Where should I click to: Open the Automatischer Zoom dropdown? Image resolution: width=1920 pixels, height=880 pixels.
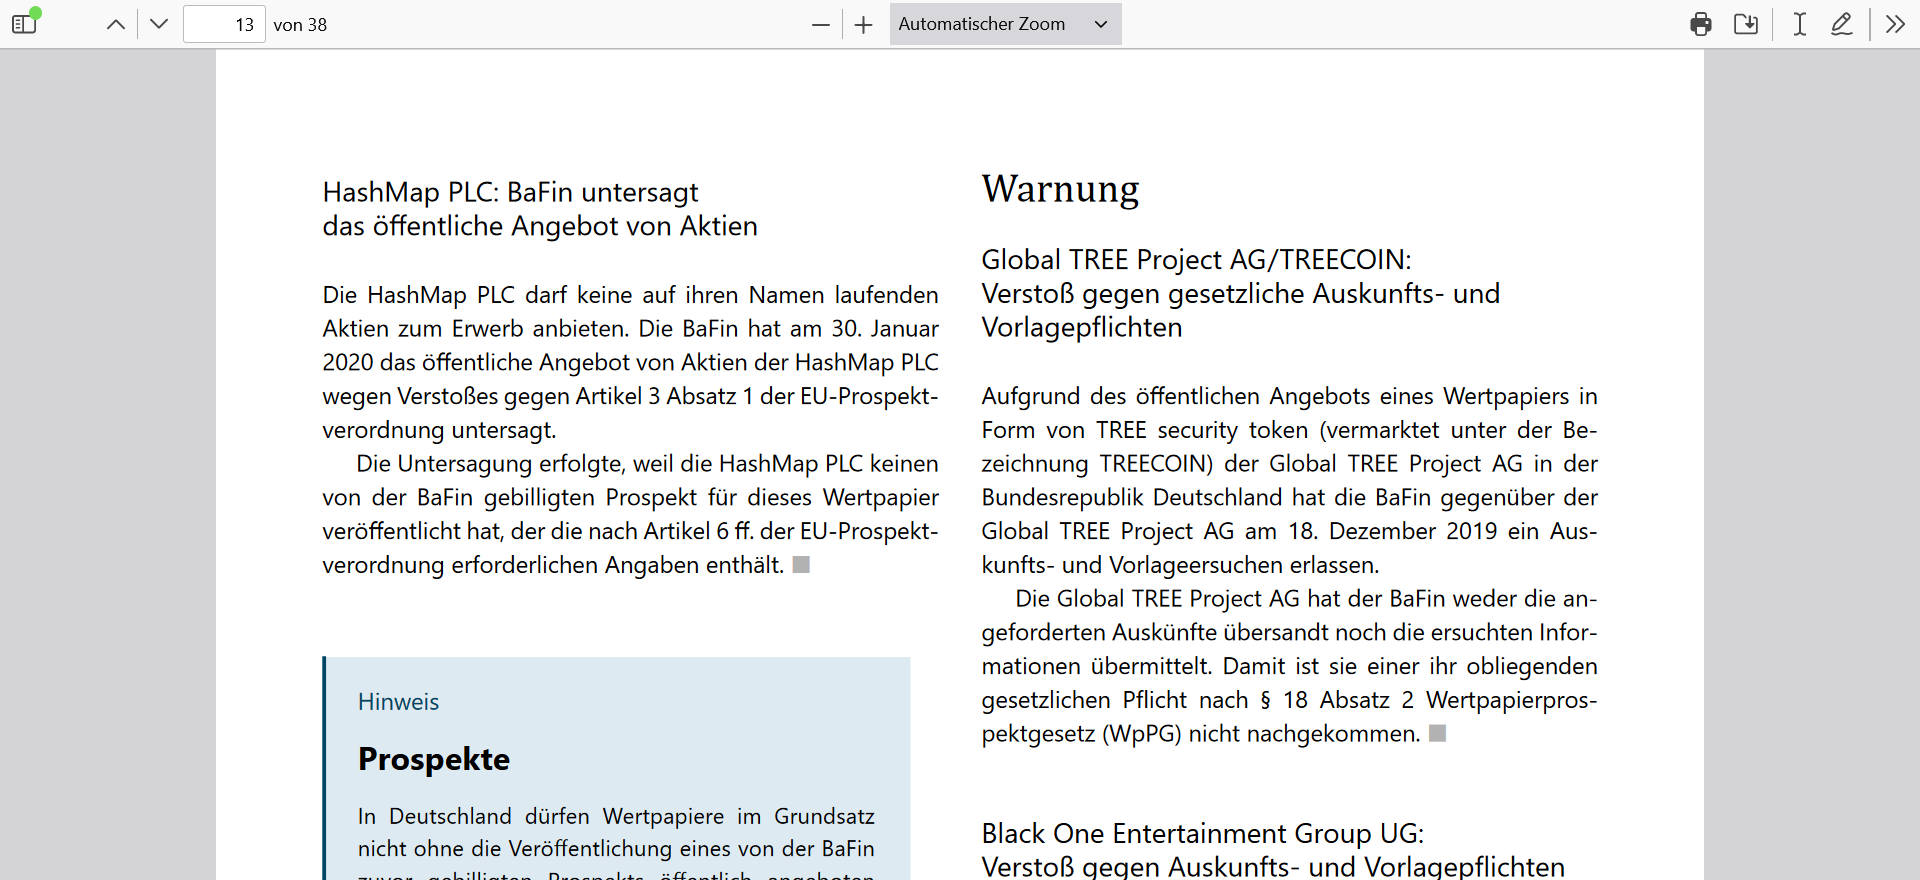pos(1004,24)
